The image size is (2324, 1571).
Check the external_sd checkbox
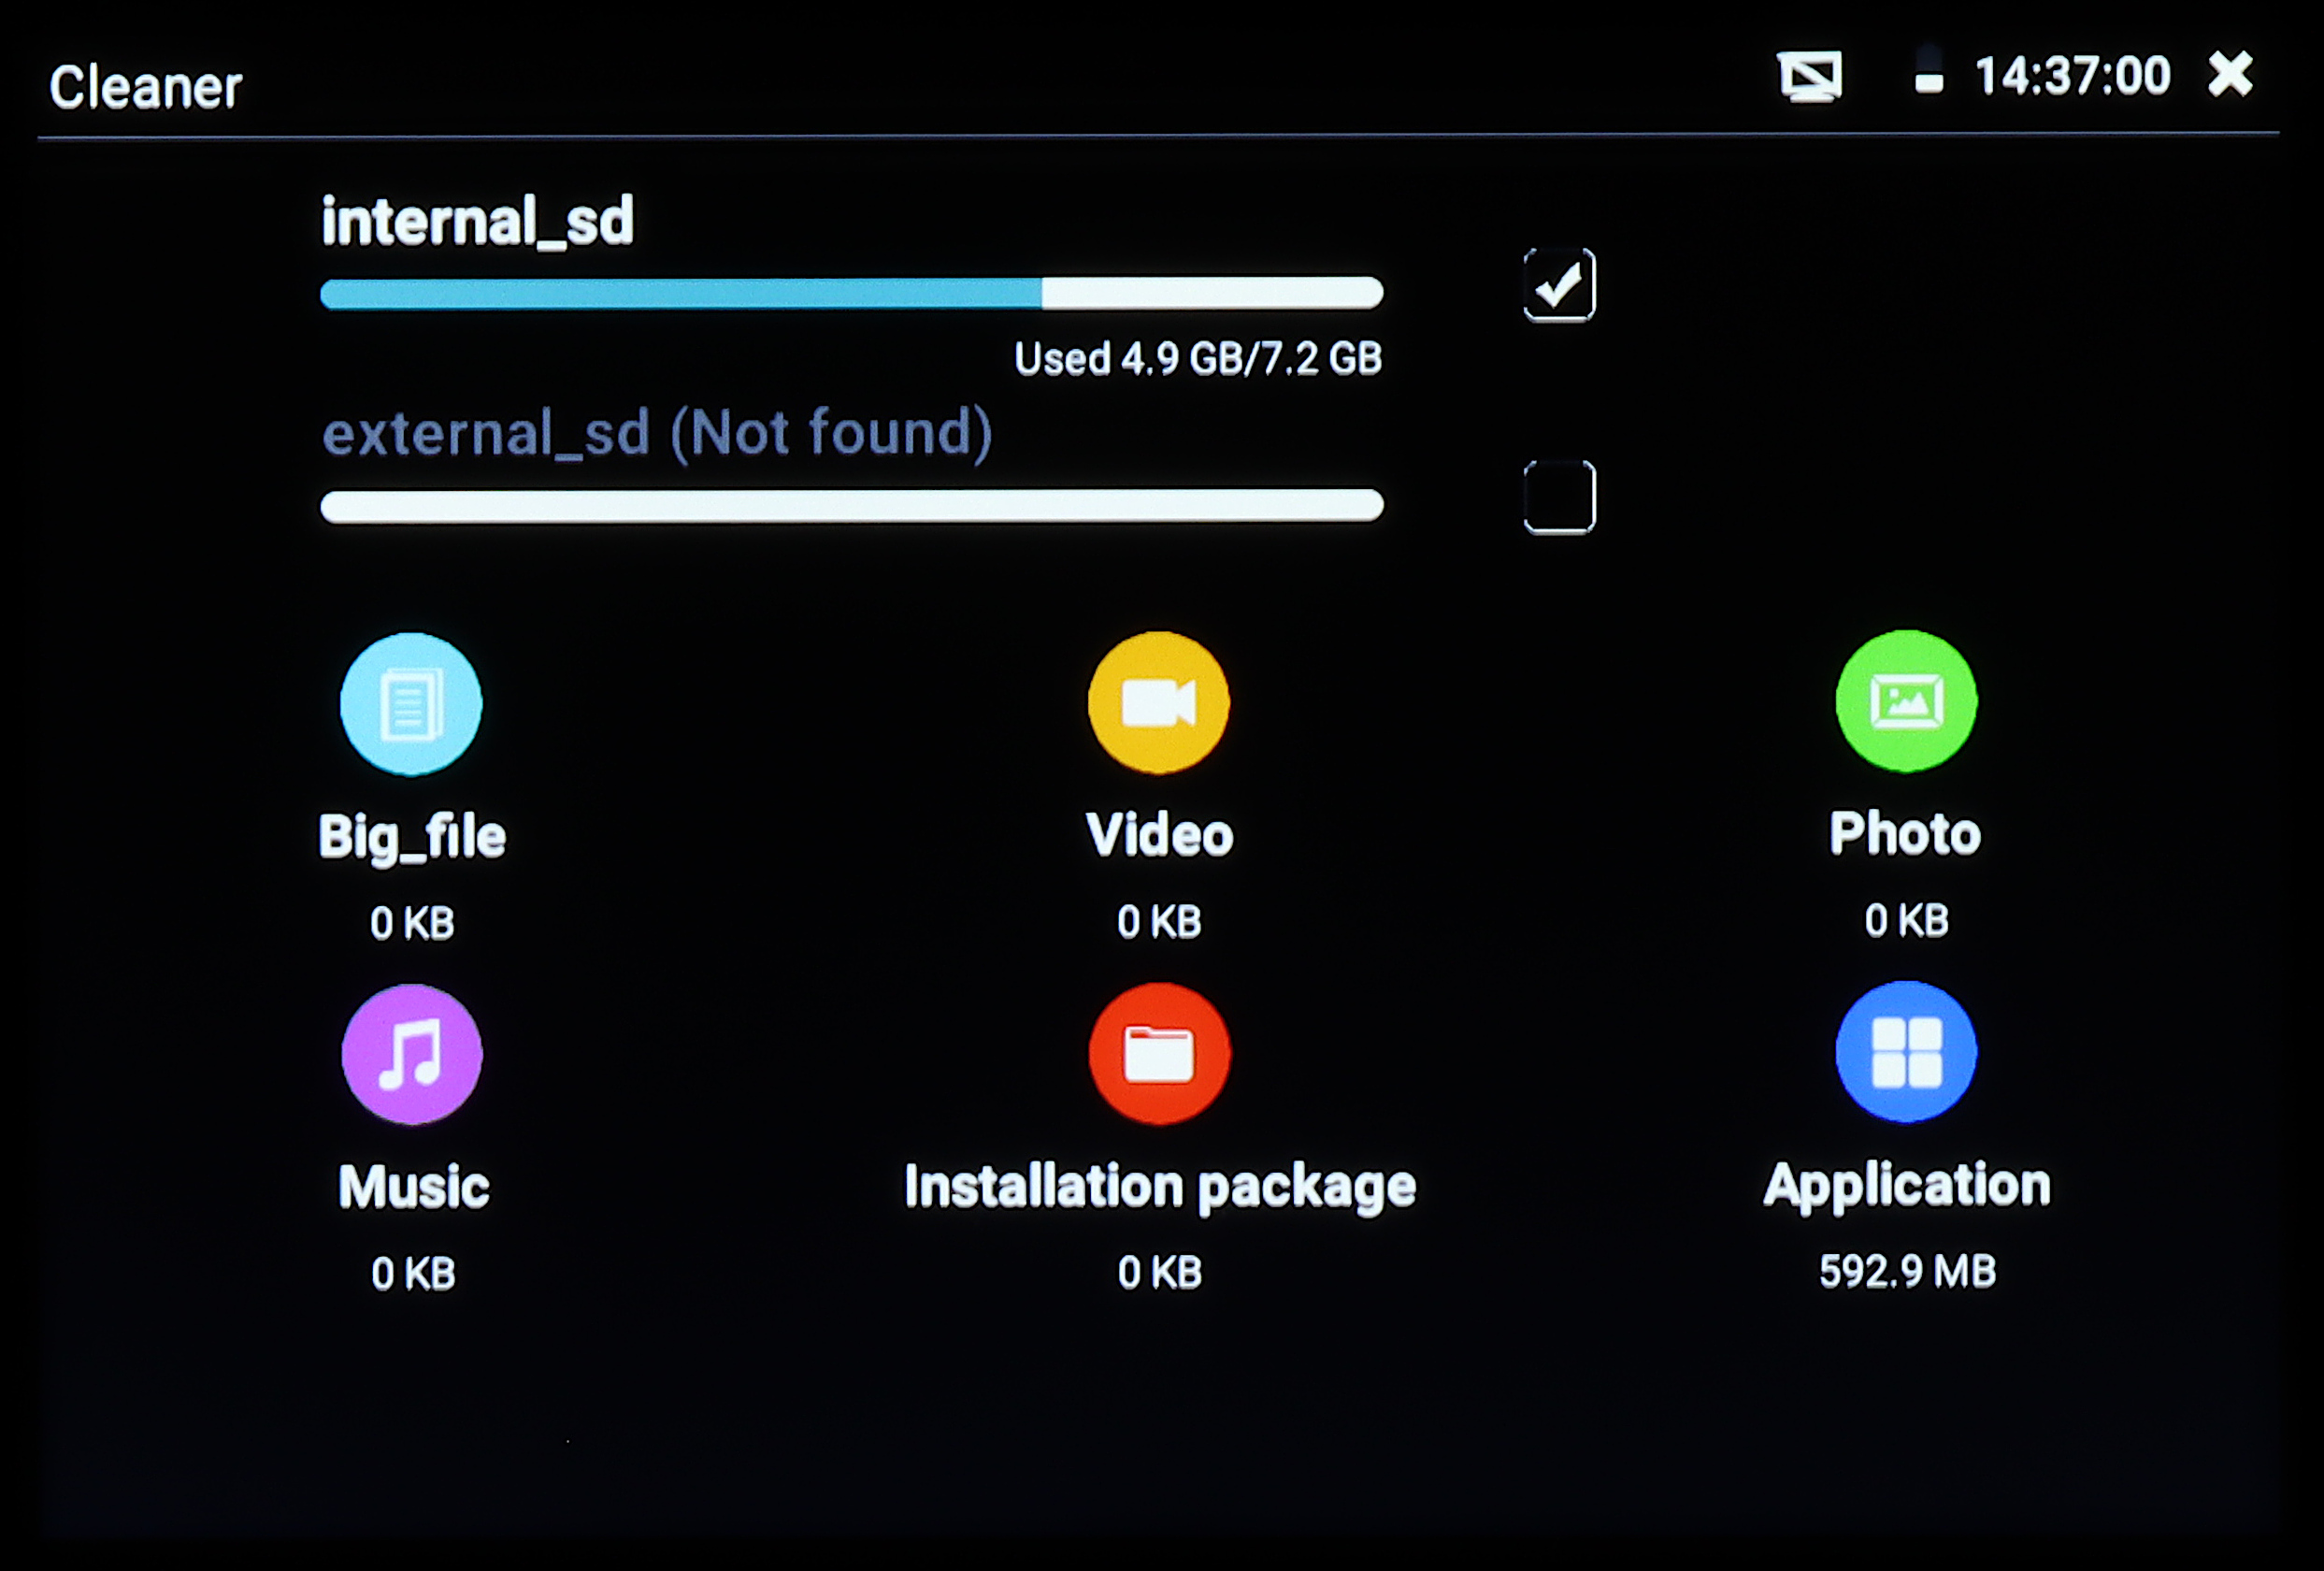(1559, 497)
